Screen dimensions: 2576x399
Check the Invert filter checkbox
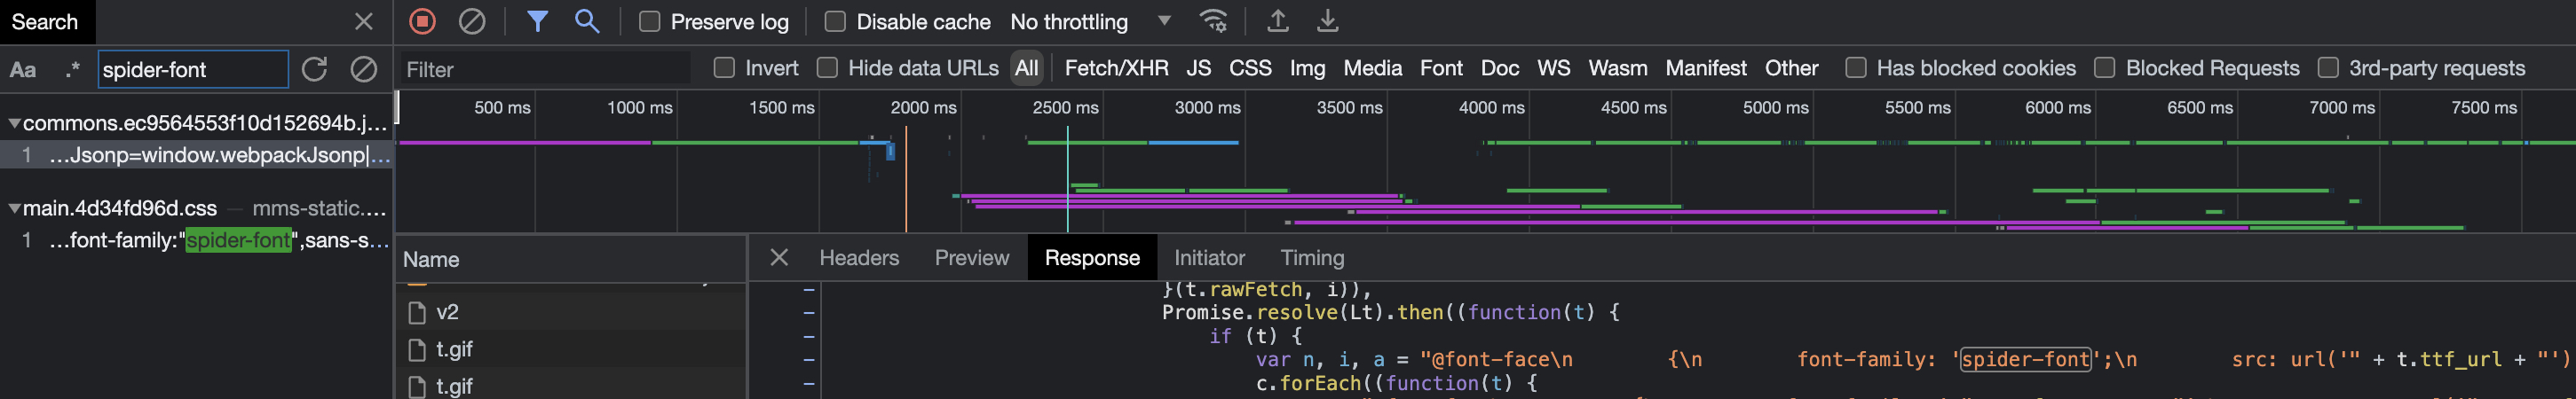(724, 68)
